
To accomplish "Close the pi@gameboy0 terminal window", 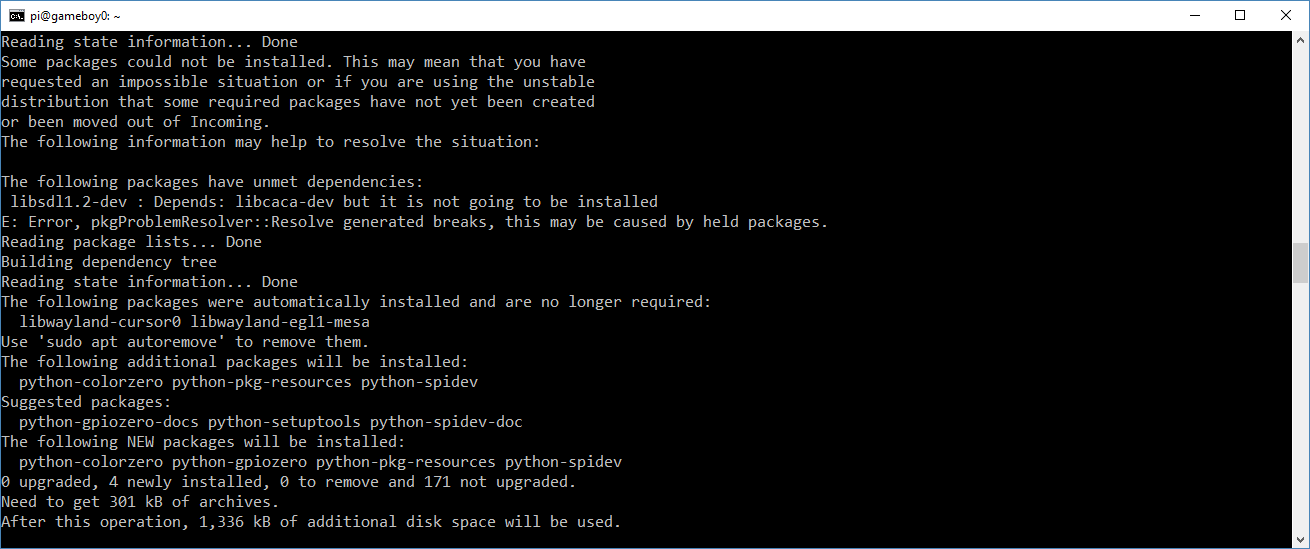I will click(1286, 15).
